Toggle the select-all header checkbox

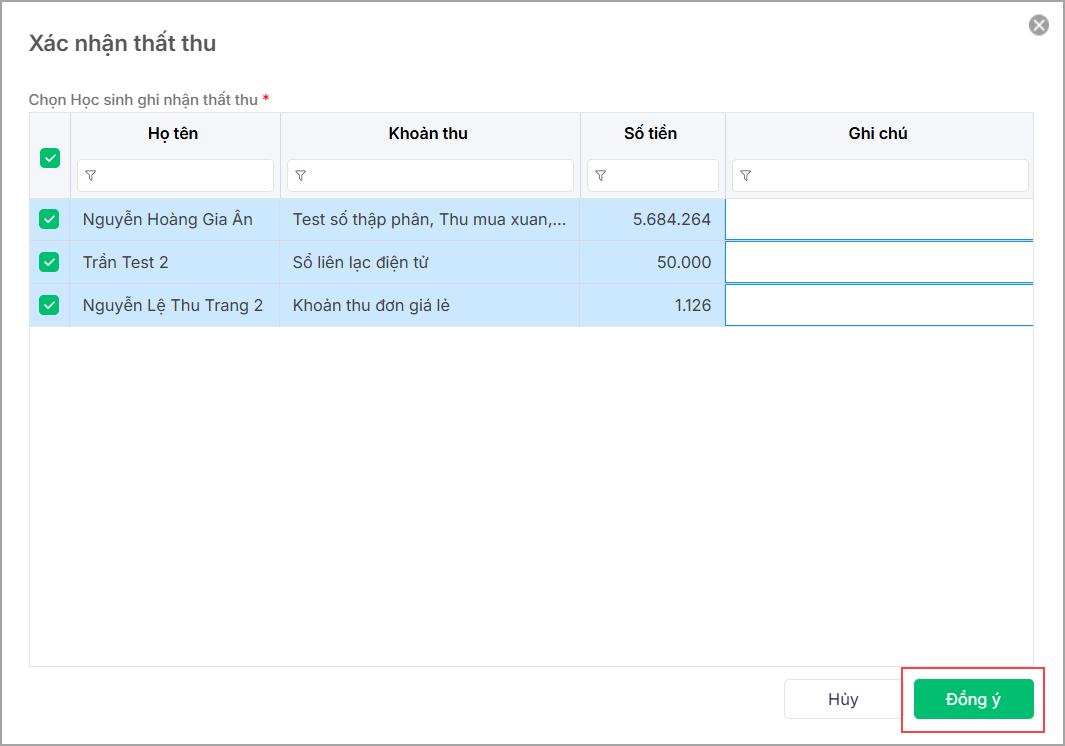[49, 158]
